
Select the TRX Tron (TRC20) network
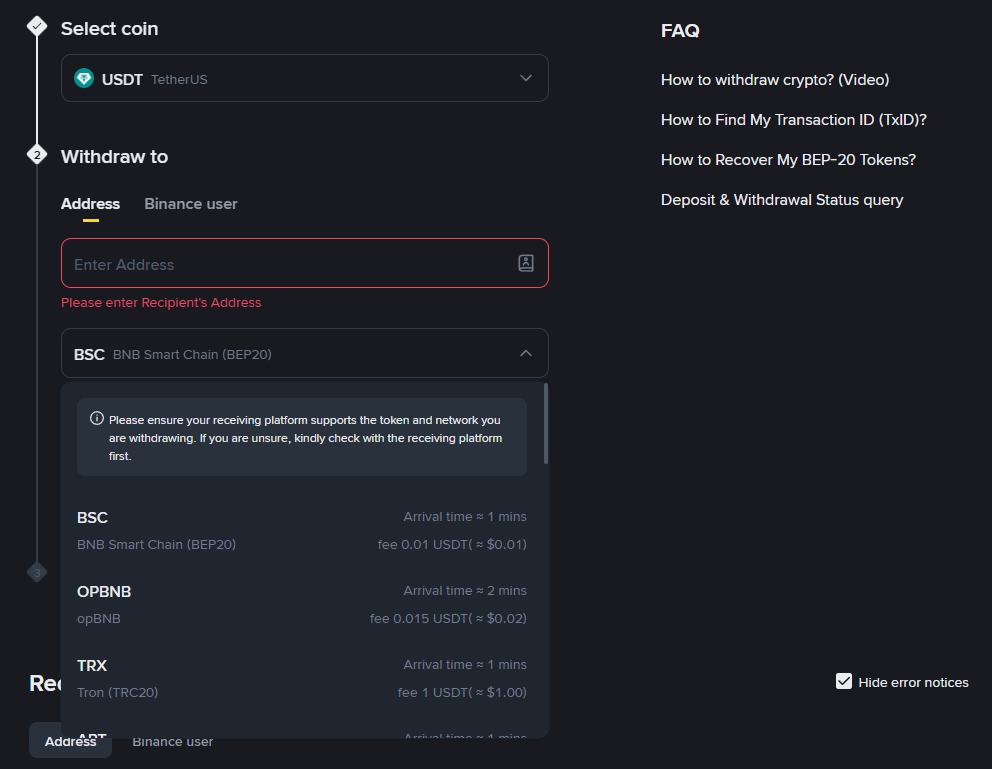(x=301, y=678)
